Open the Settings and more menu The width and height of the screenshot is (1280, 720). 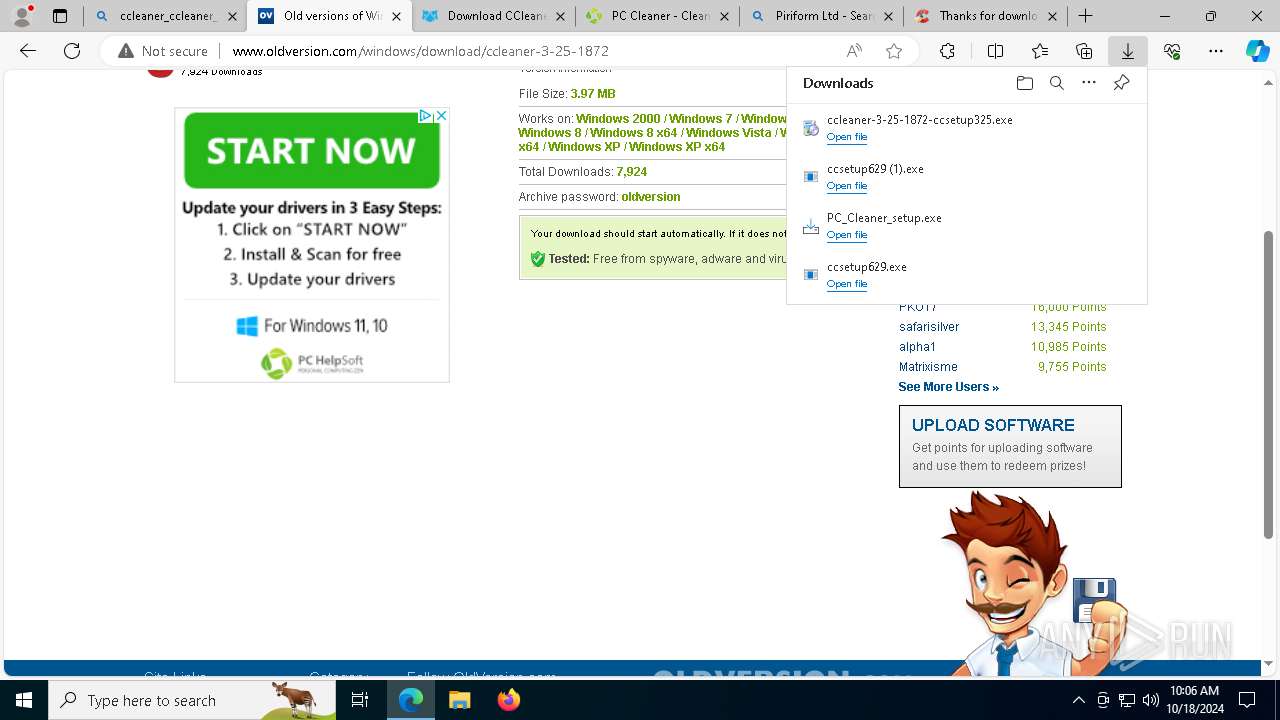point(1216,51)
